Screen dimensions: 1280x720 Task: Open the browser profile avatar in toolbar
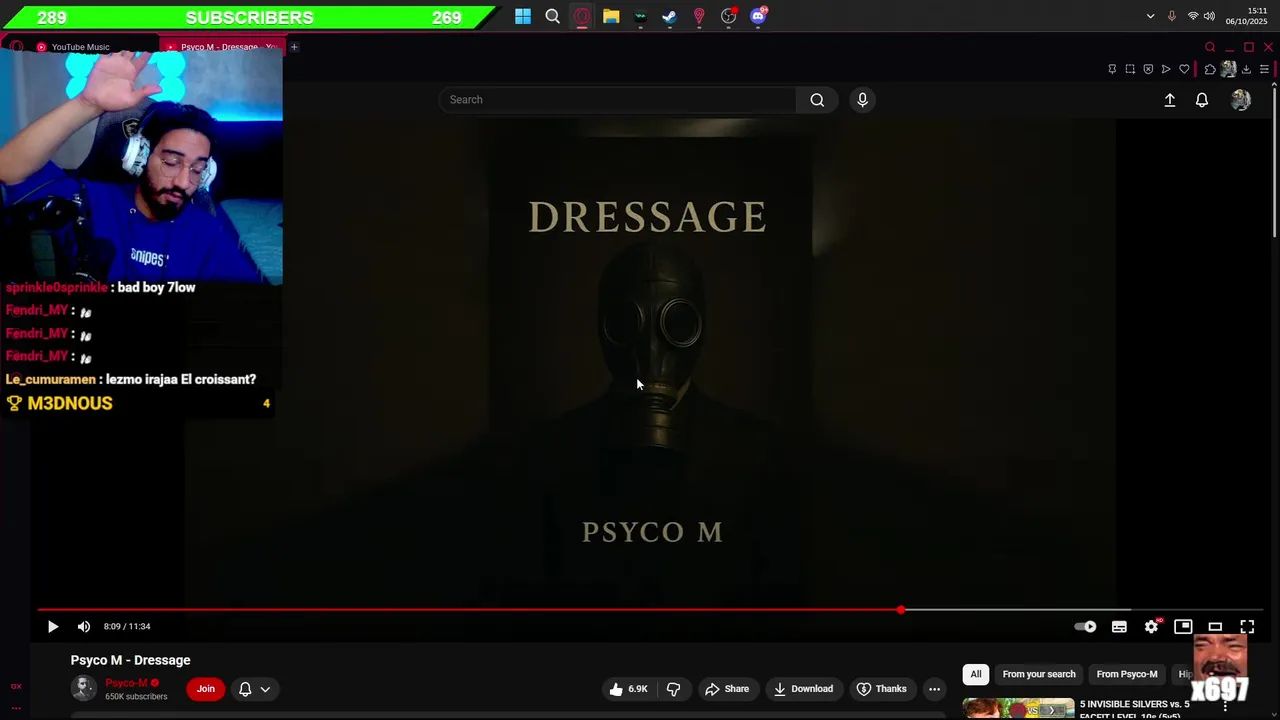[x=1228, y=69]
